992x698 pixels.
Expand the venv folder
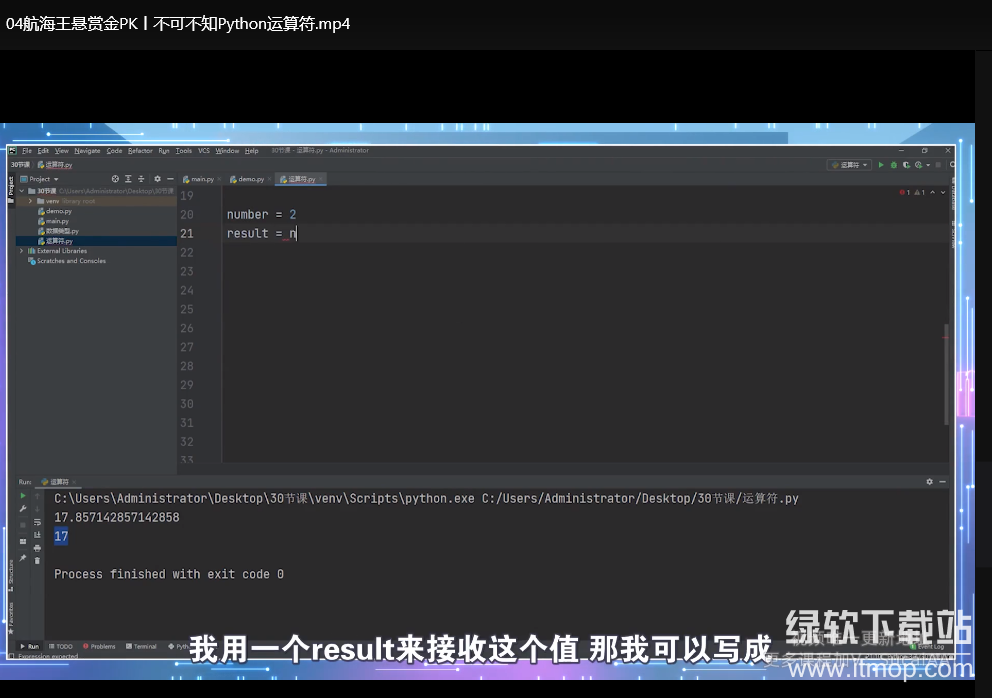pos(31,201)
